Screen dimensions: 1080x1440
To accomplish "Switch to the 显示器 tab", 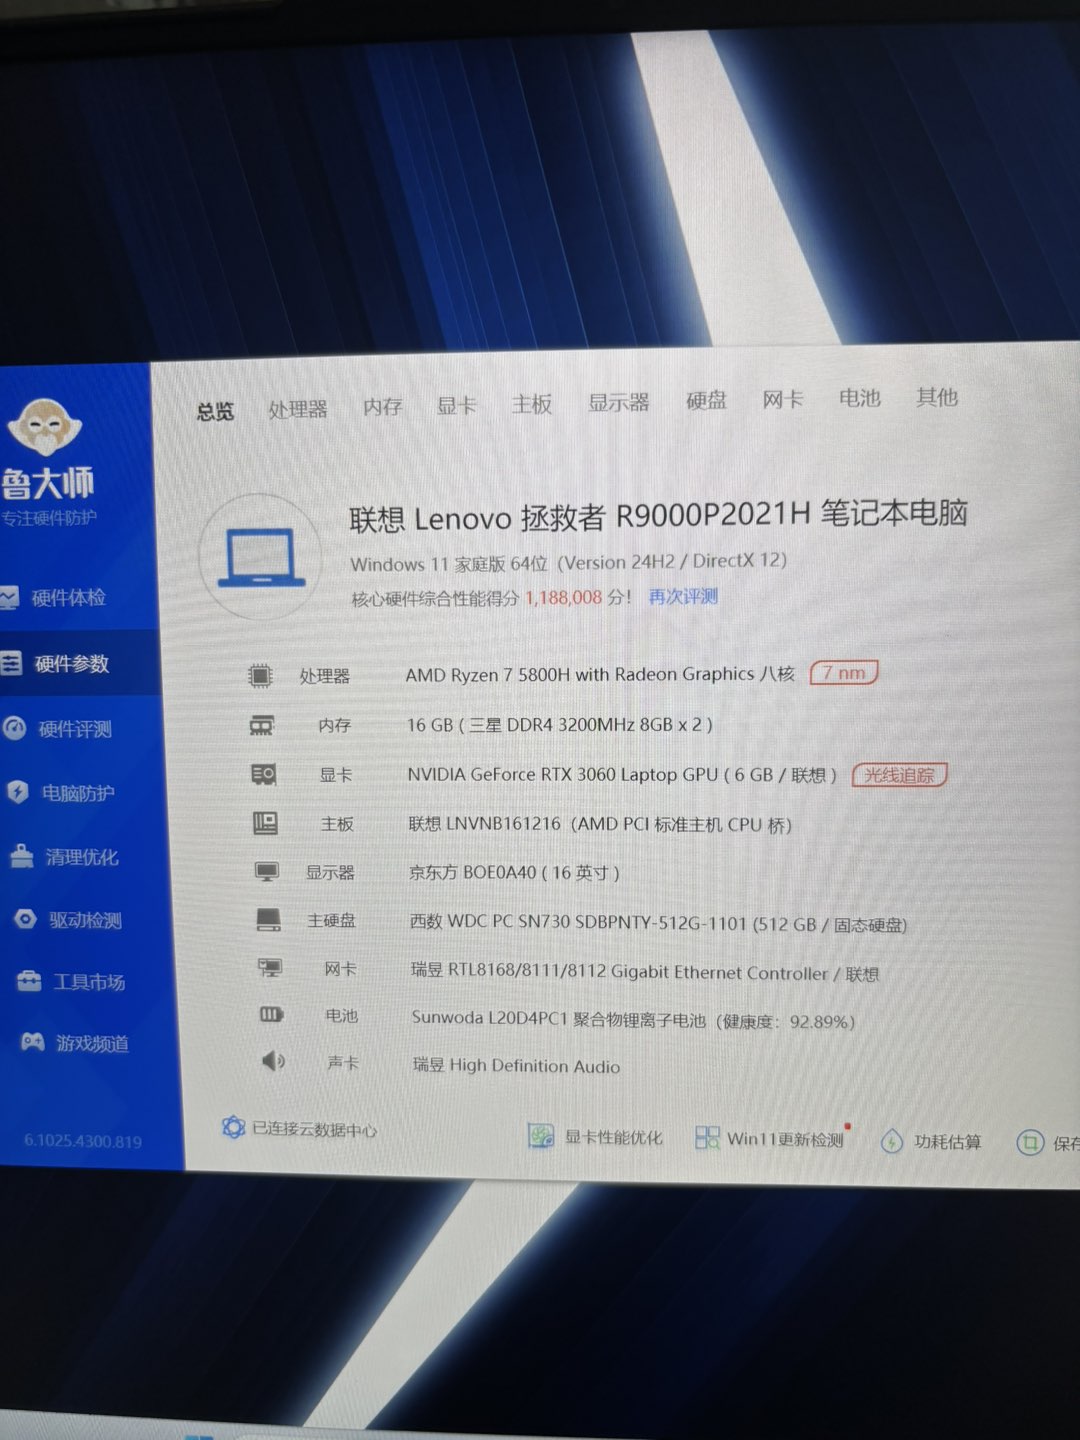I will (x=618, y=402).
